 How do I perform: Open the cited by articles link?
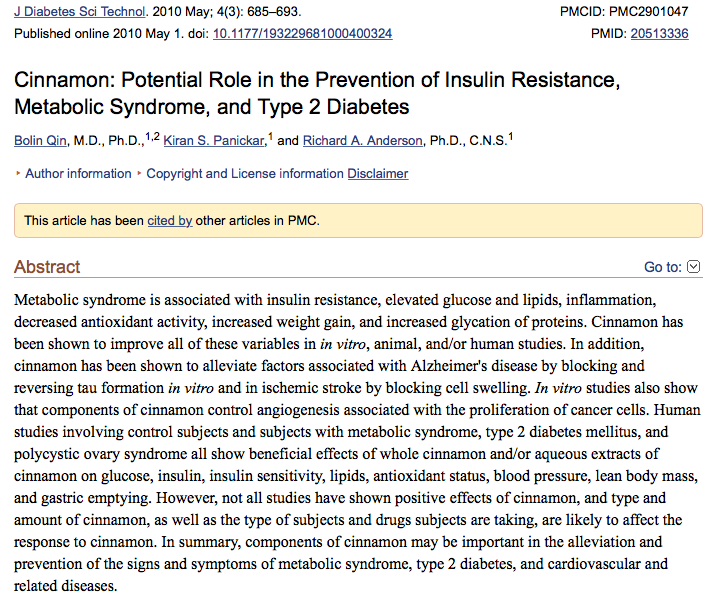click(169, 220)
